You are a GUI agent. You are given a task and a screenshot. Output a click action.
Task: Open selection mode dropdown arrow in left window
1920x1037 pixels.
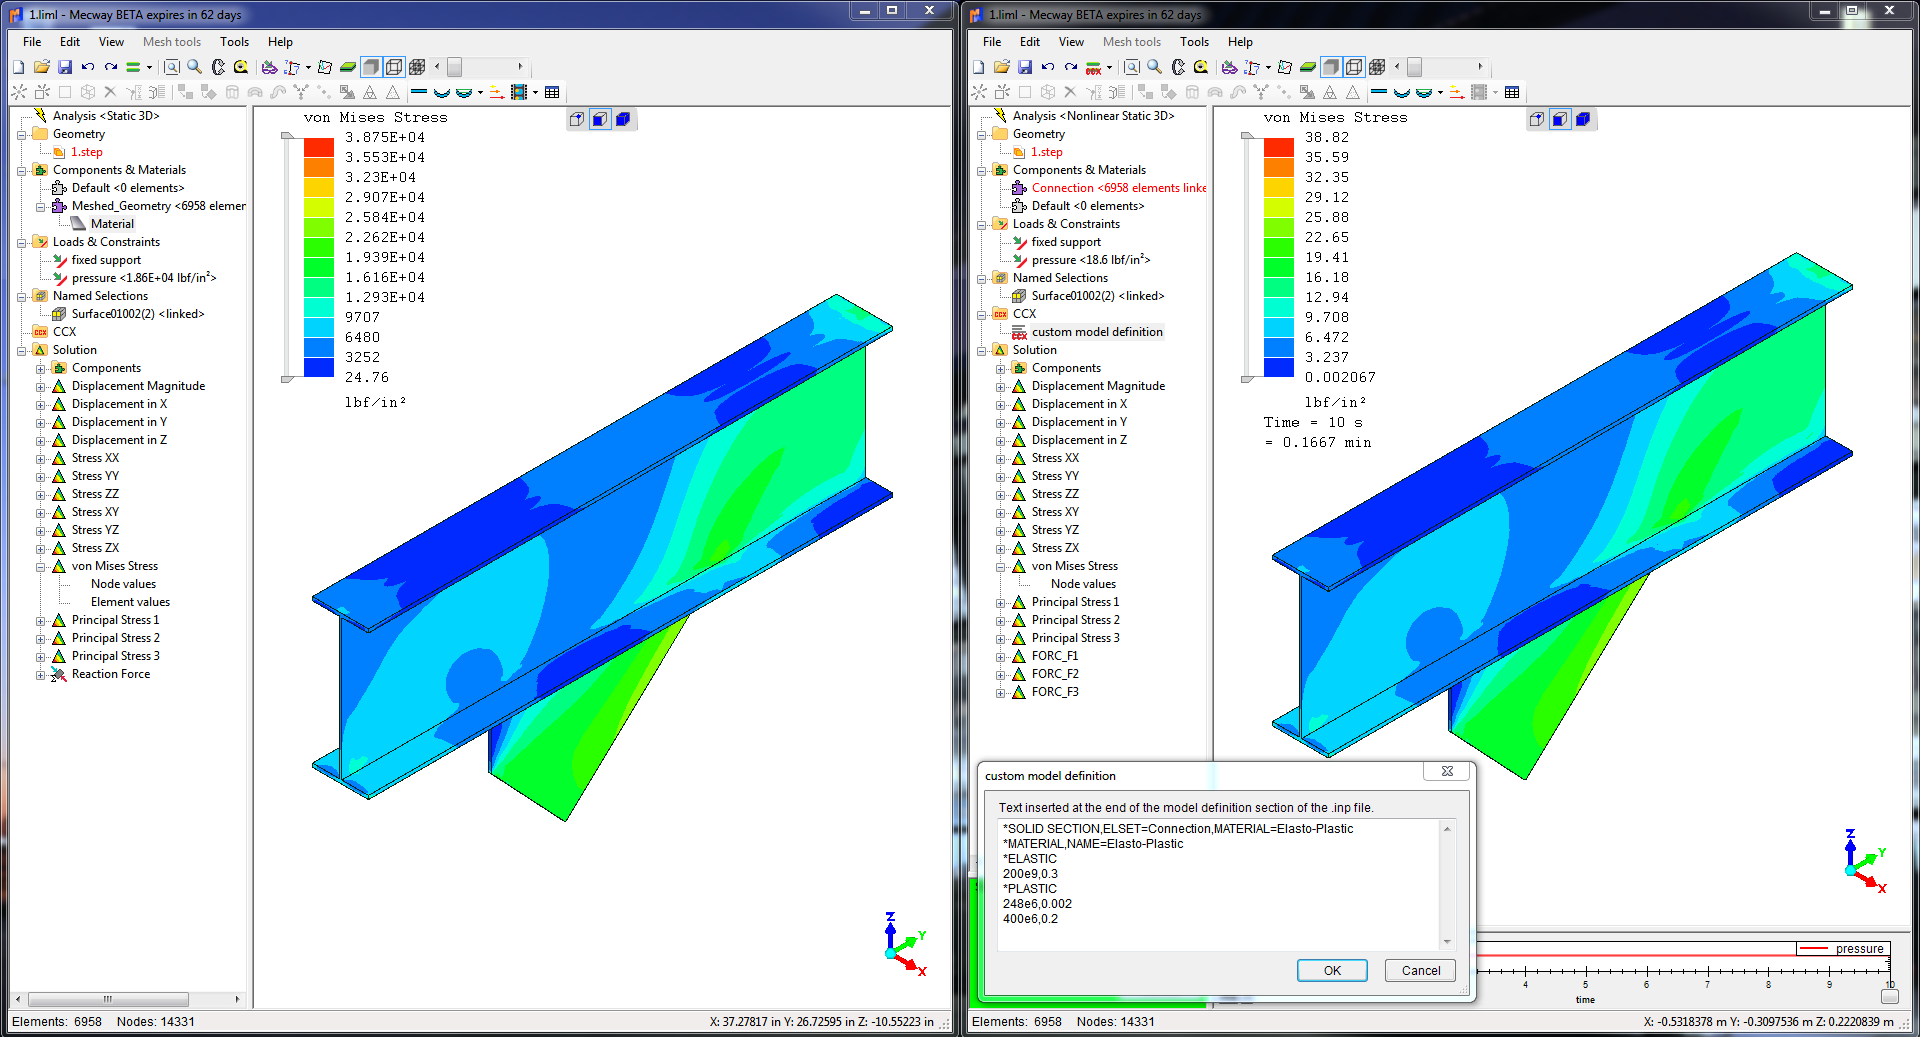tap(308, 67)
